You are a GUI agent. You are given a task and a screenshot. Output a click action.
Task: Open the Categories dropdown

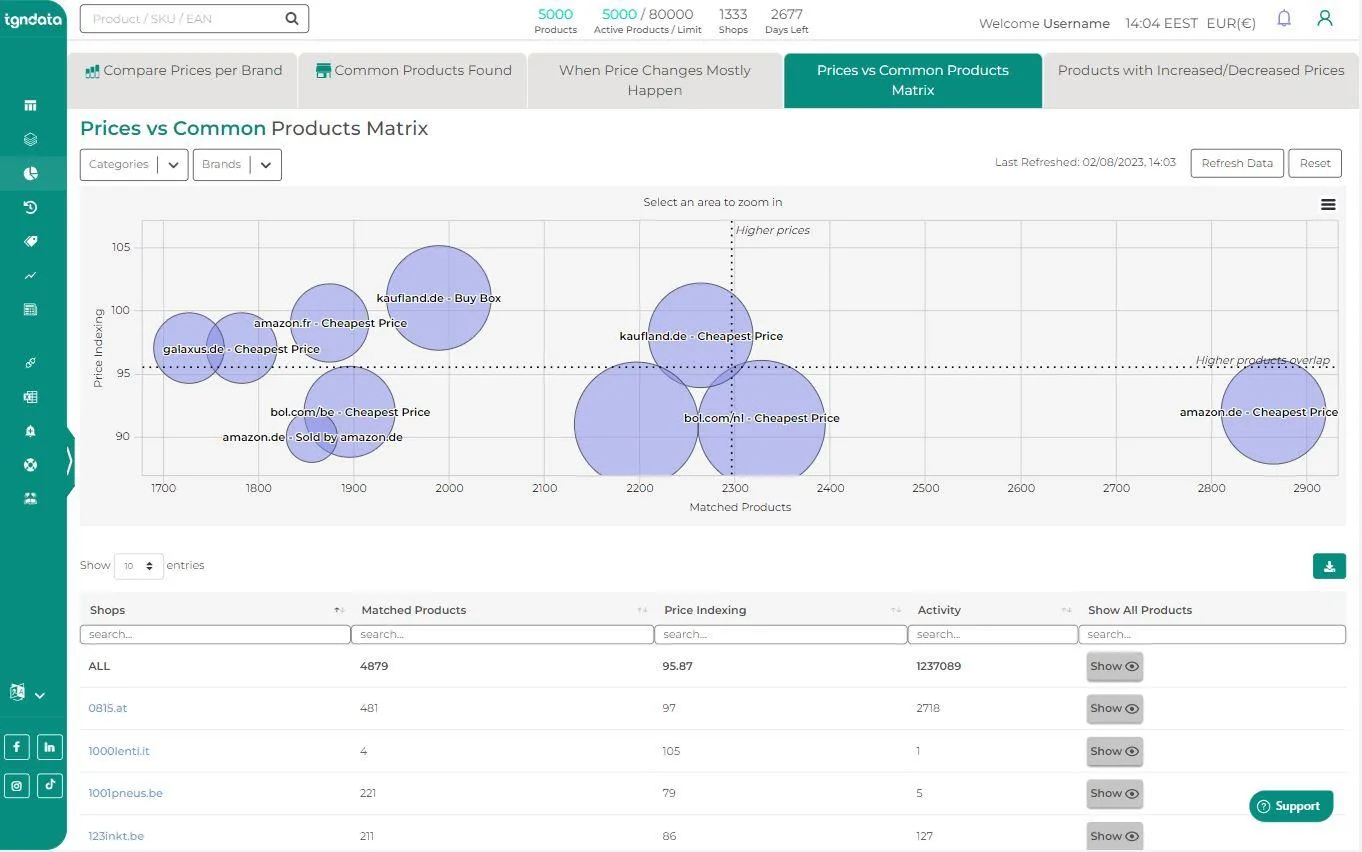(134, 164)
